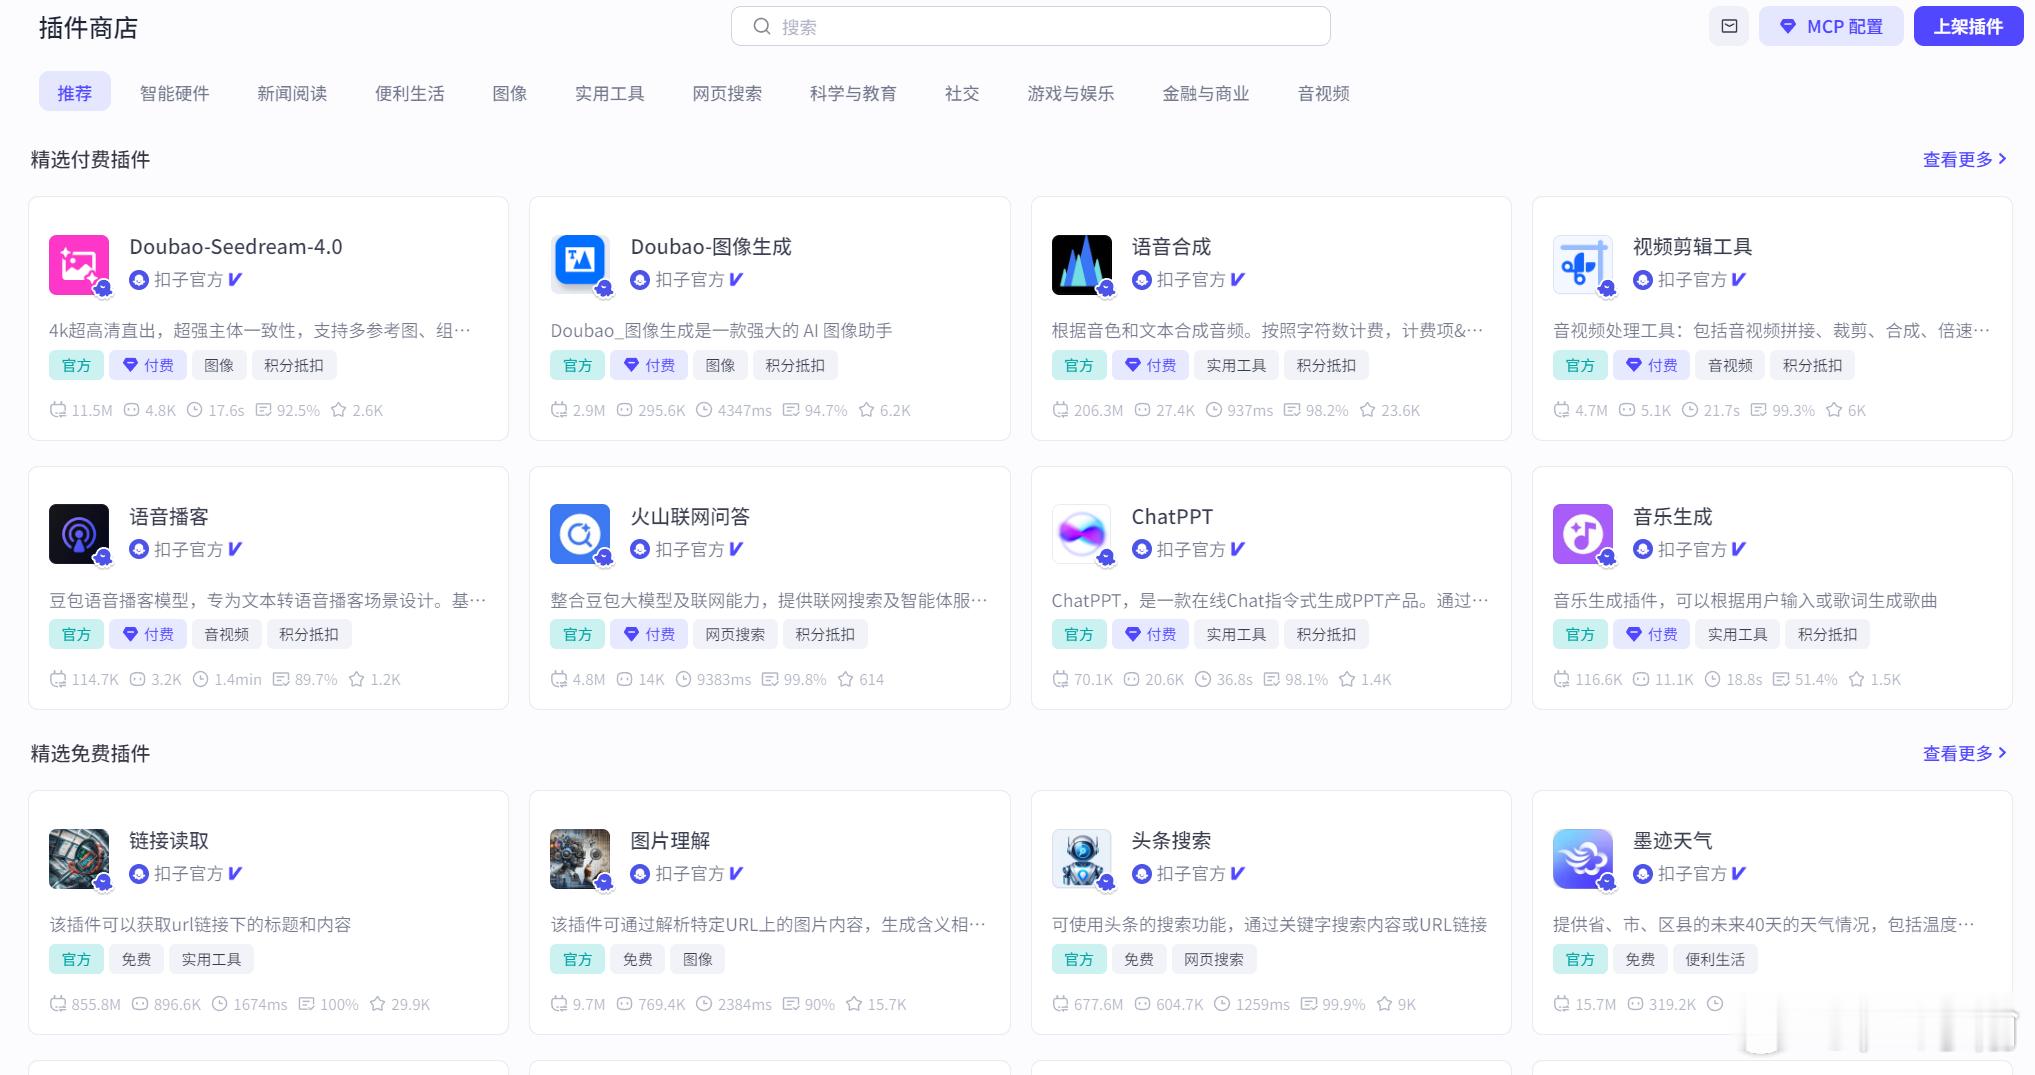Click the star favorites icon on Doubao-Seedream-4.0
Viewport: 2035px width, 1075px height.
[x=339, y=410]
